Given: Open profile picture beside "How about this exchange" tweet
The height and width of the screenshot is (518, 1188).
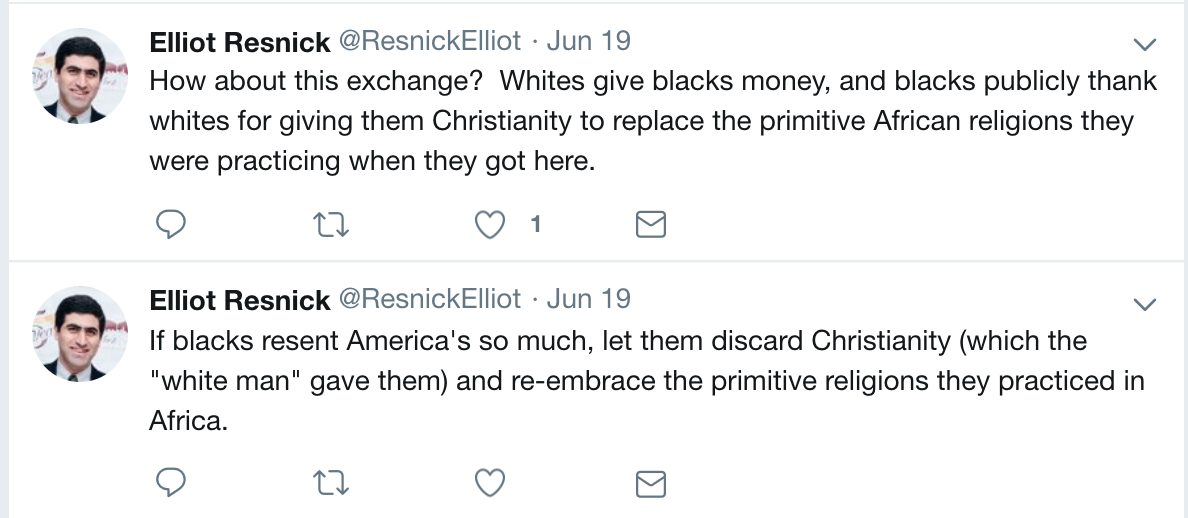Looking at the screenshot, I should pos(80,76).
